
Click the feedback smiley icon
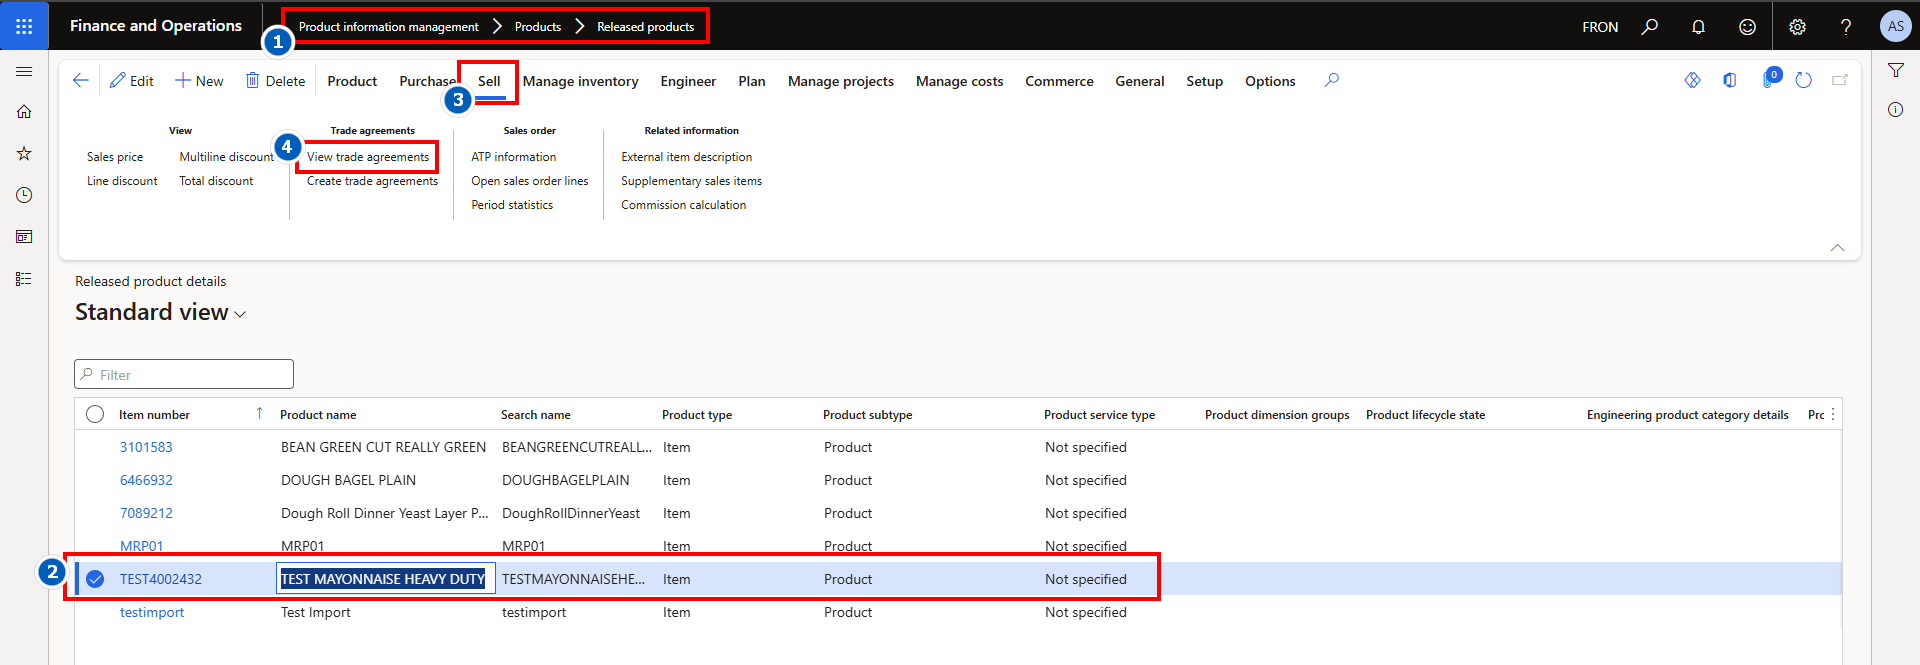(x=1747, y=27)
